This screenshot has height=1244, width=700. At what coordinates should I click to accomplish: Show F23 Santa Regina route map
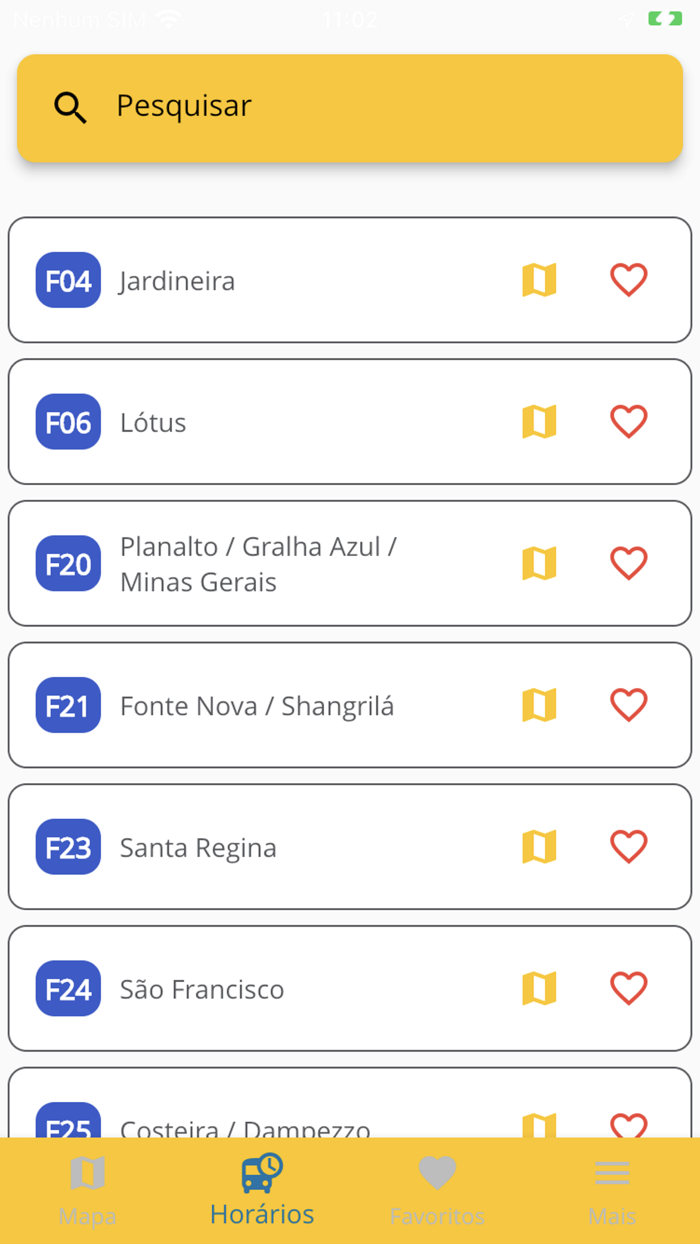click(x=539, y=848)
